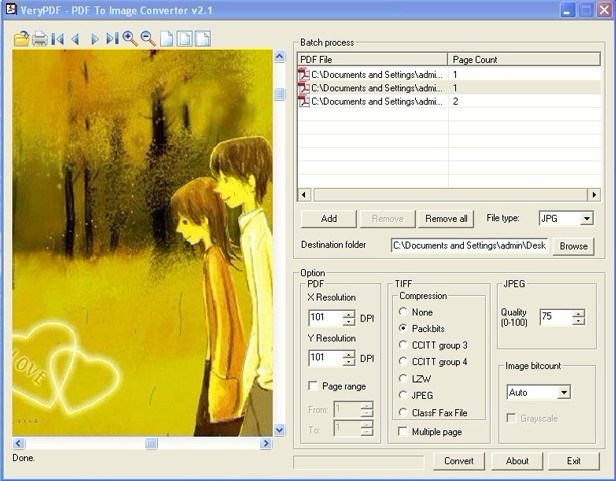Increase Y Resolution with up spinner

click(348, 355)
